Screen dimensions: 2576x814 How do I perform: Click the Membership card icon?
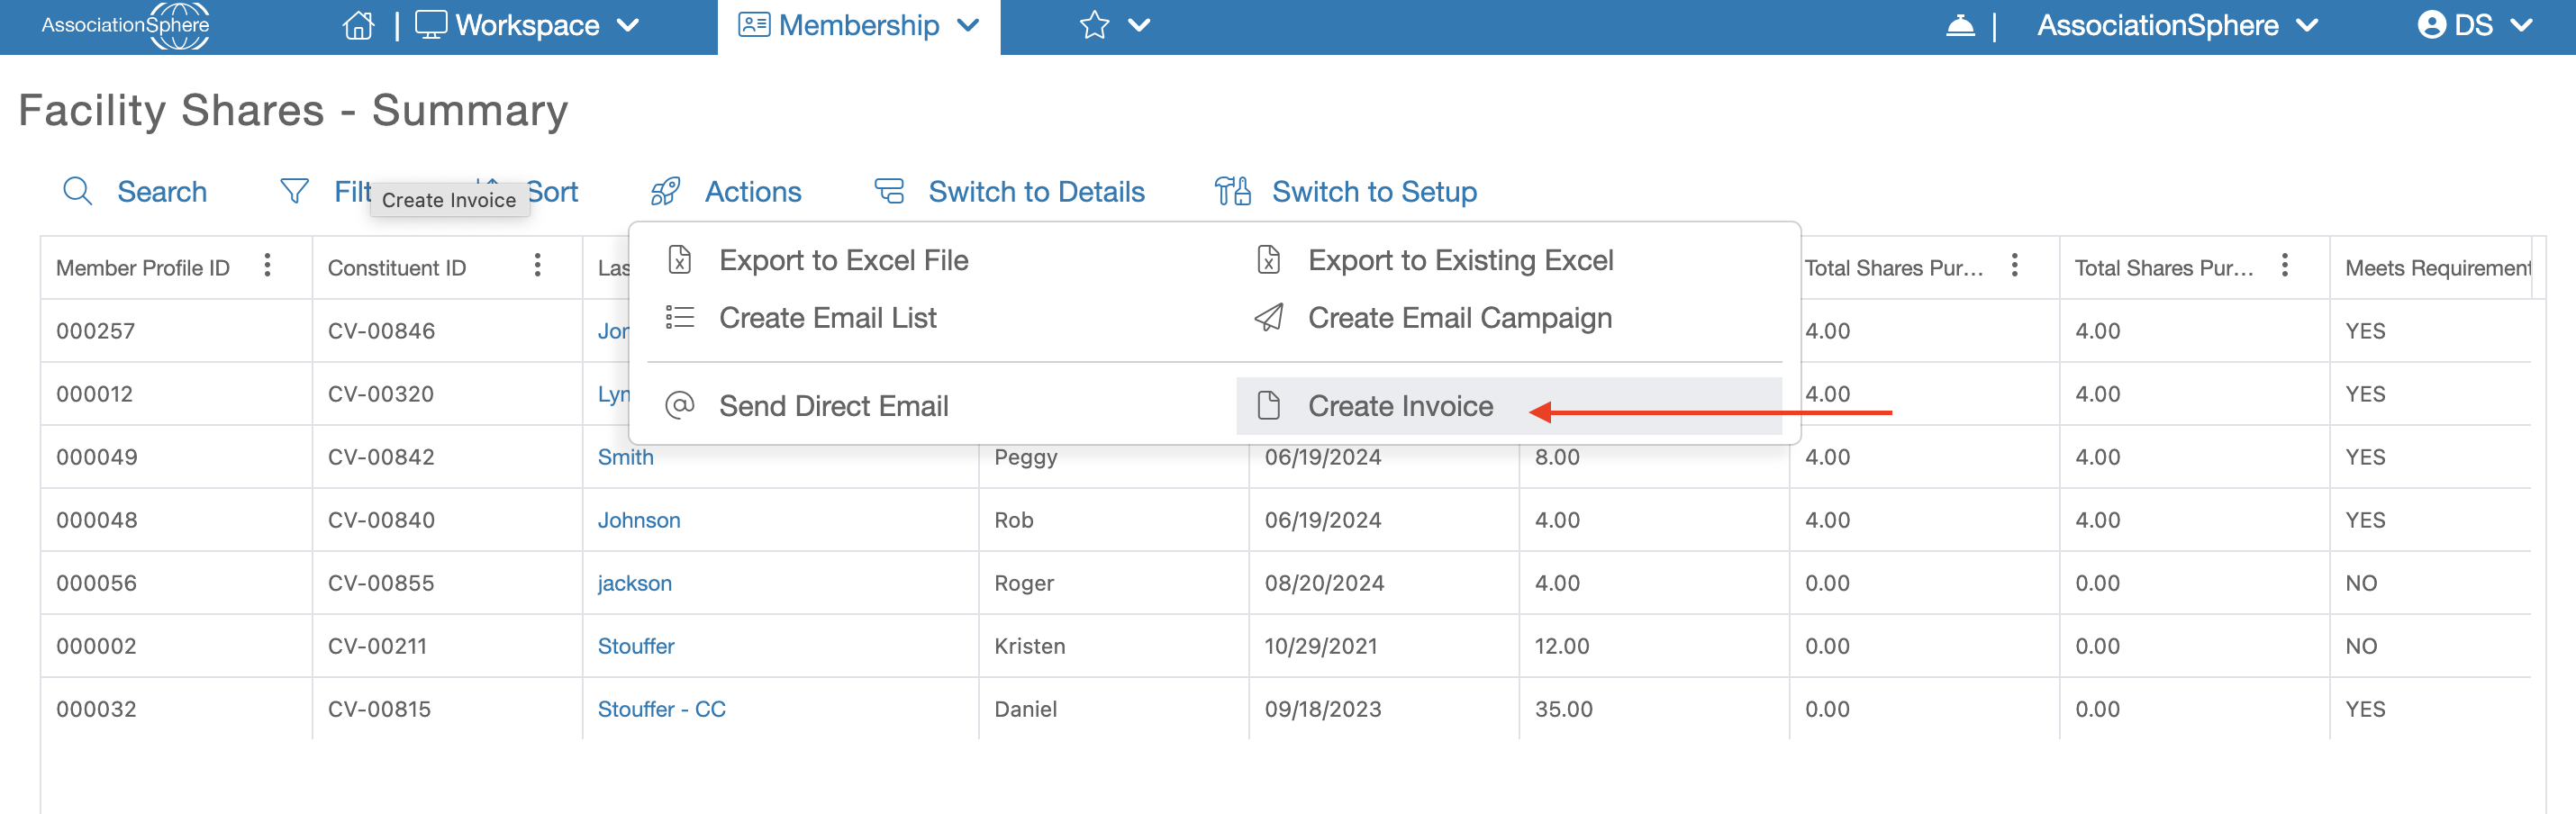[754, 25]
